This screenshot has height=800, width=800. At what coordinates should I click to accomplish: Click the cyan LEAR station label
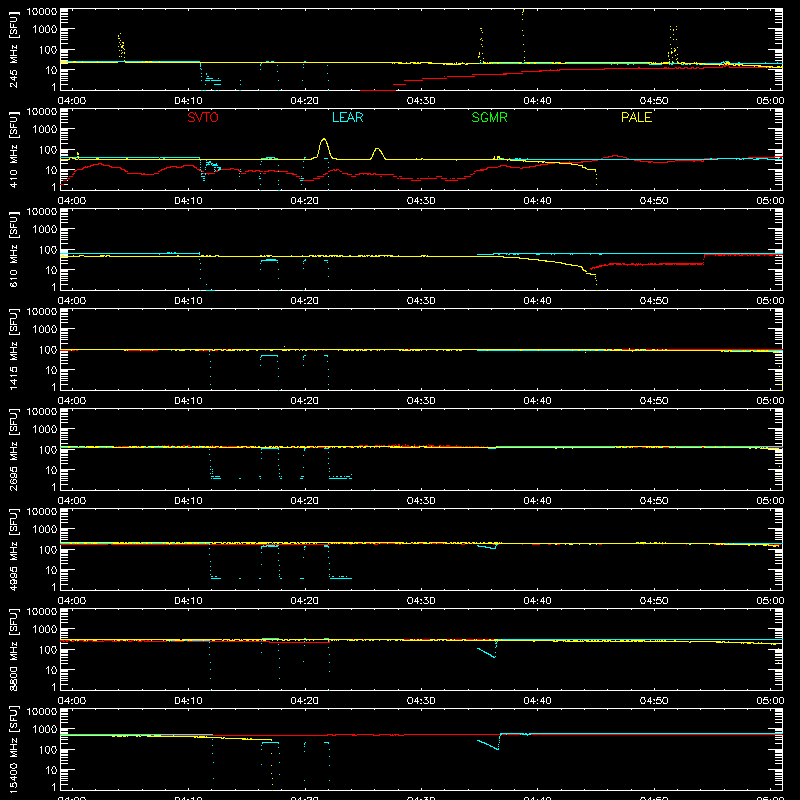click(x=347, y=117)
